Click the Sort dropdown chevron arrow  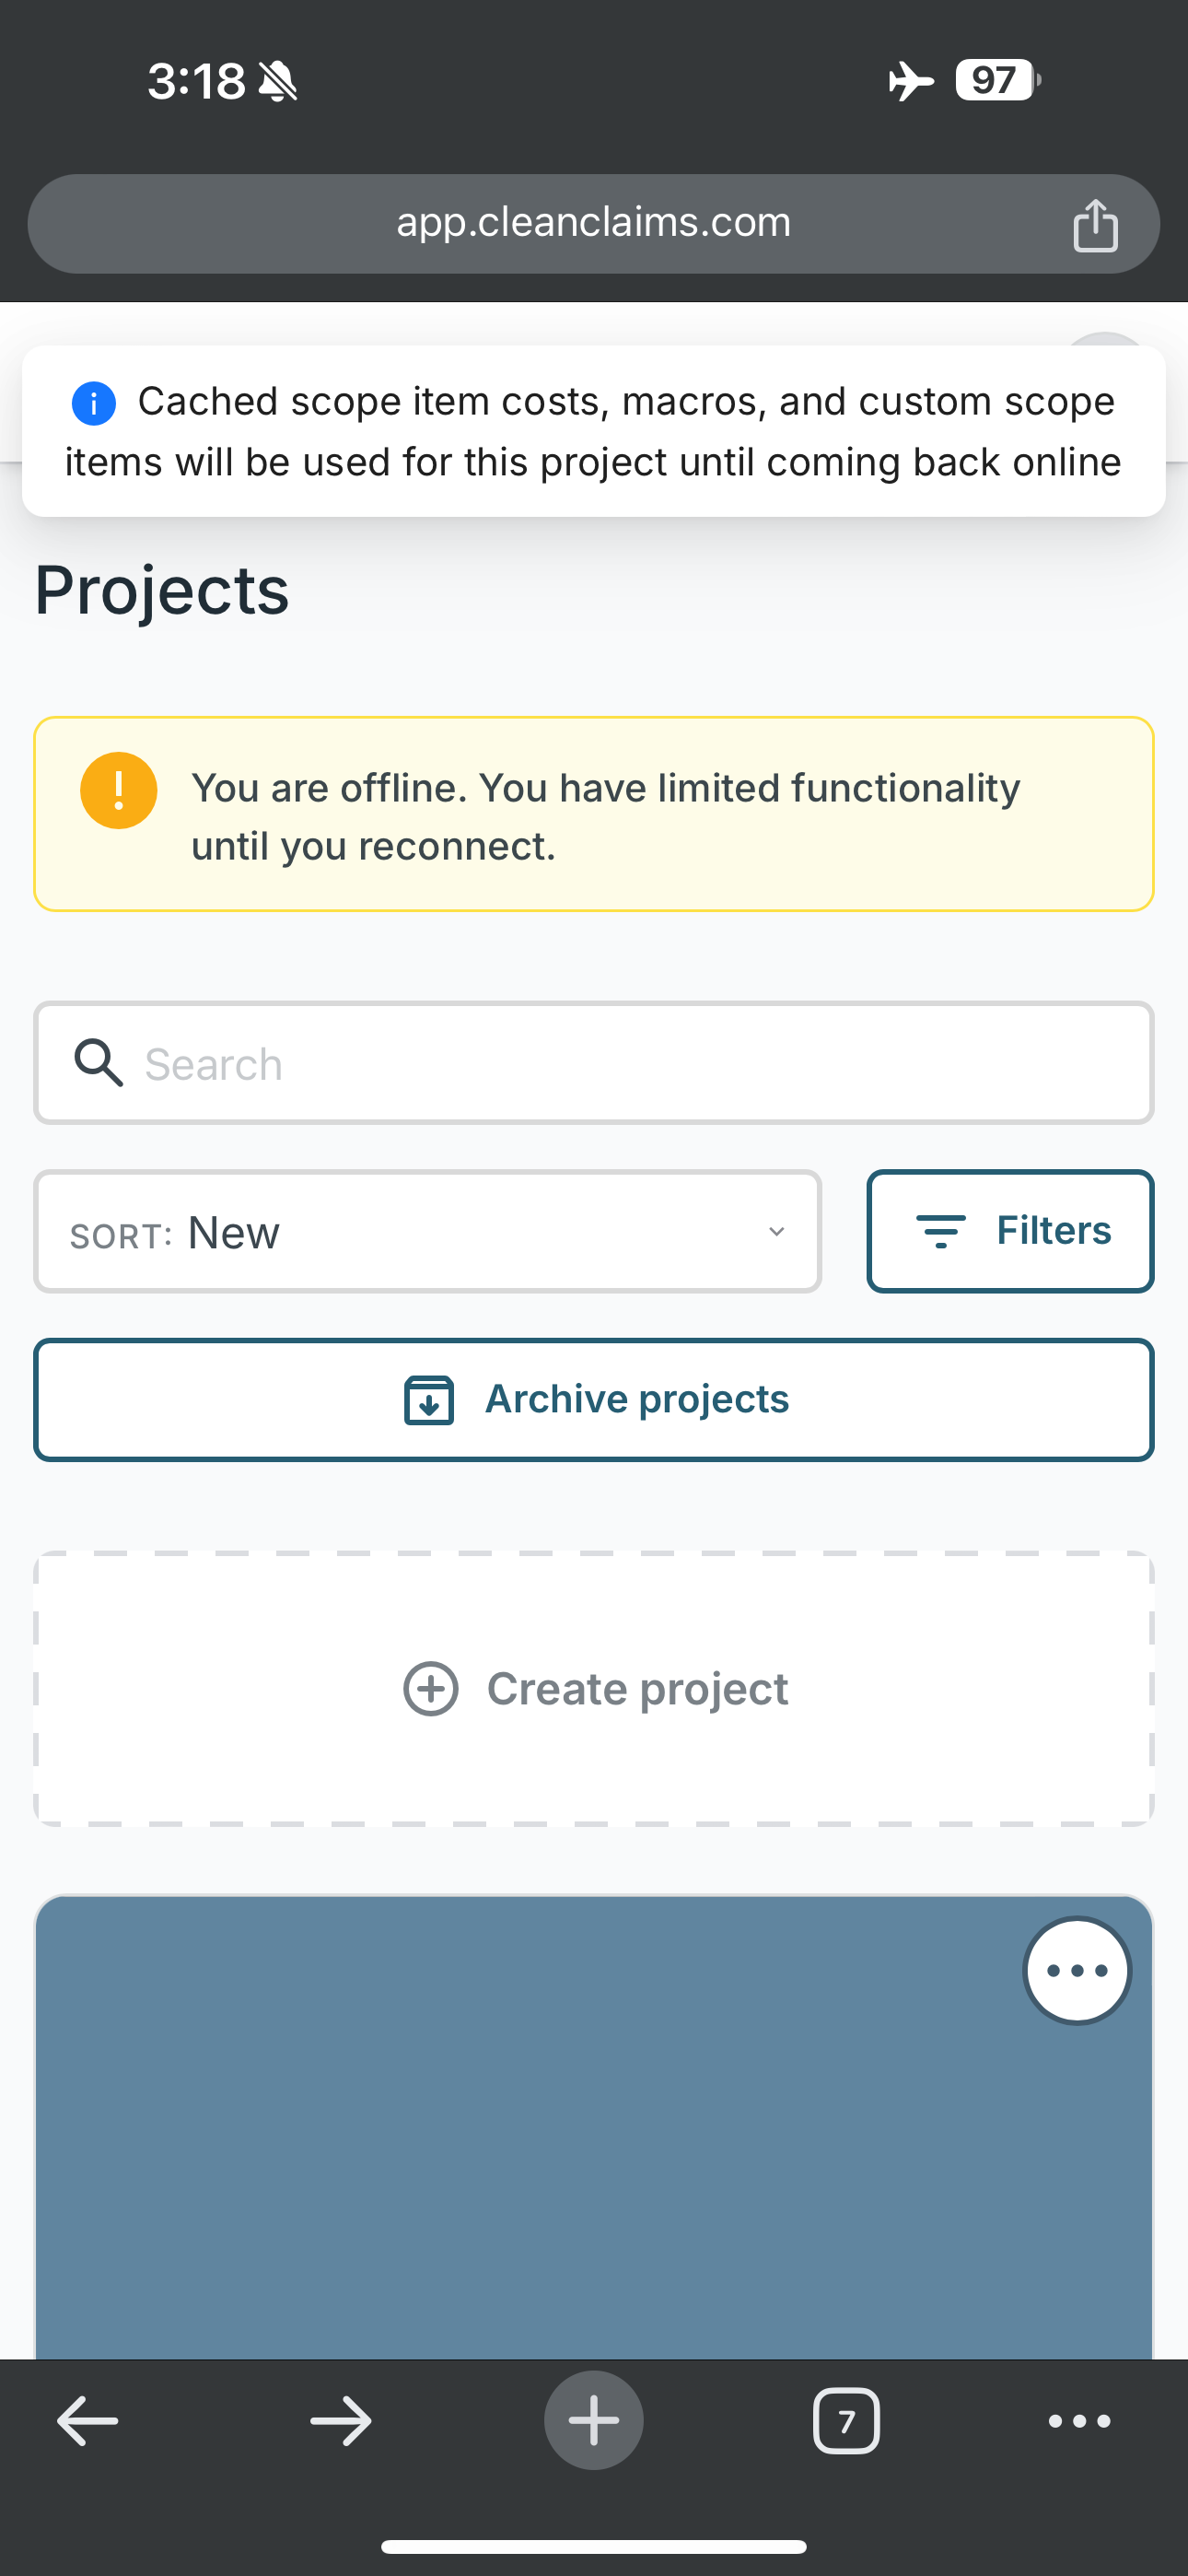776,1231
